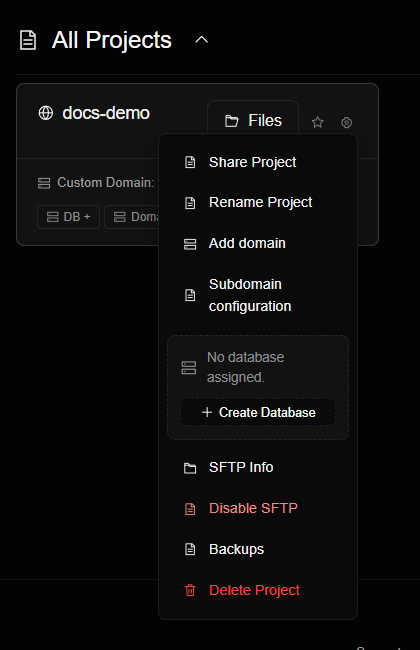Image resolution: width=420 pixels, height=650 pixels.
Task: Collapse the All Projects section chevron
Action: tap(202, 40)
